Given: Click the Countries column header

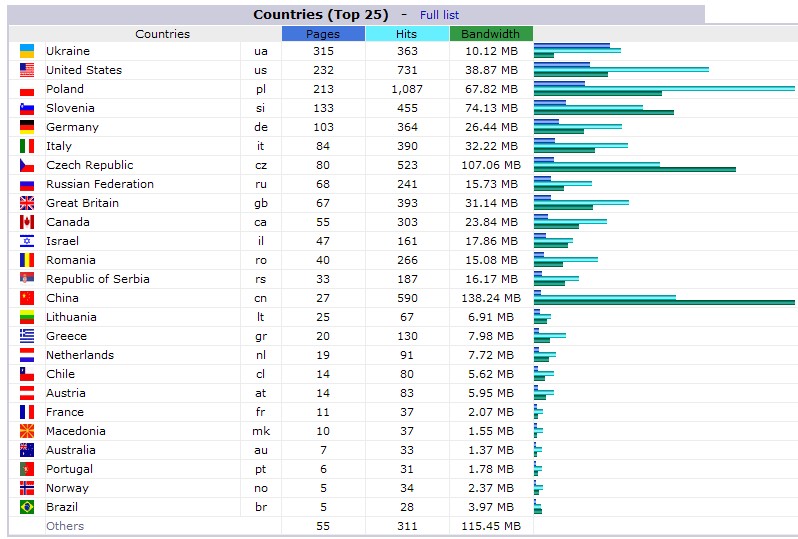Looking at the screenshot, I should (162, 34).
